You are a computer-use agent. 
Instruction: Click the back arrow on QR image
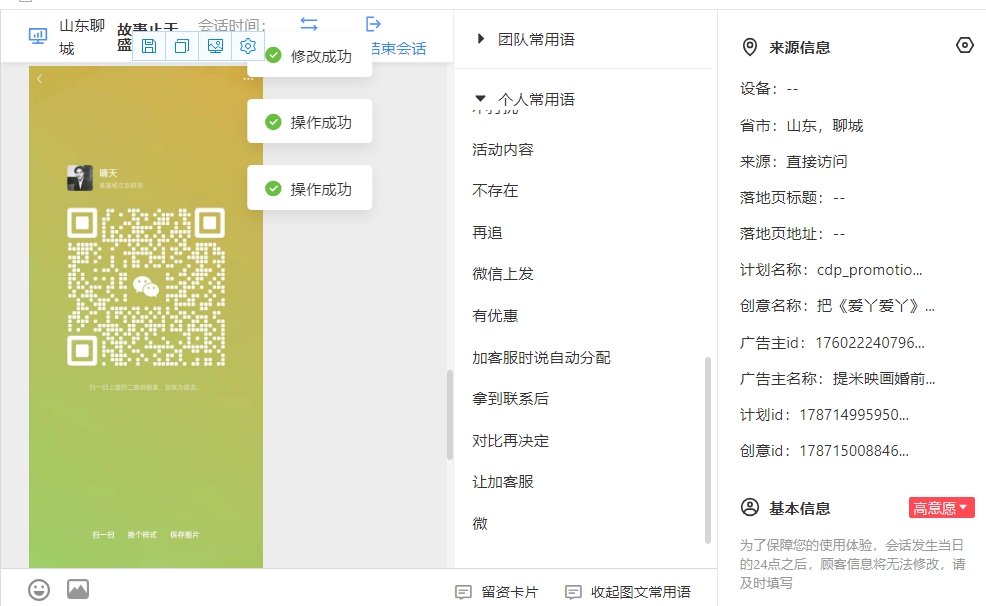click(40, 79)
